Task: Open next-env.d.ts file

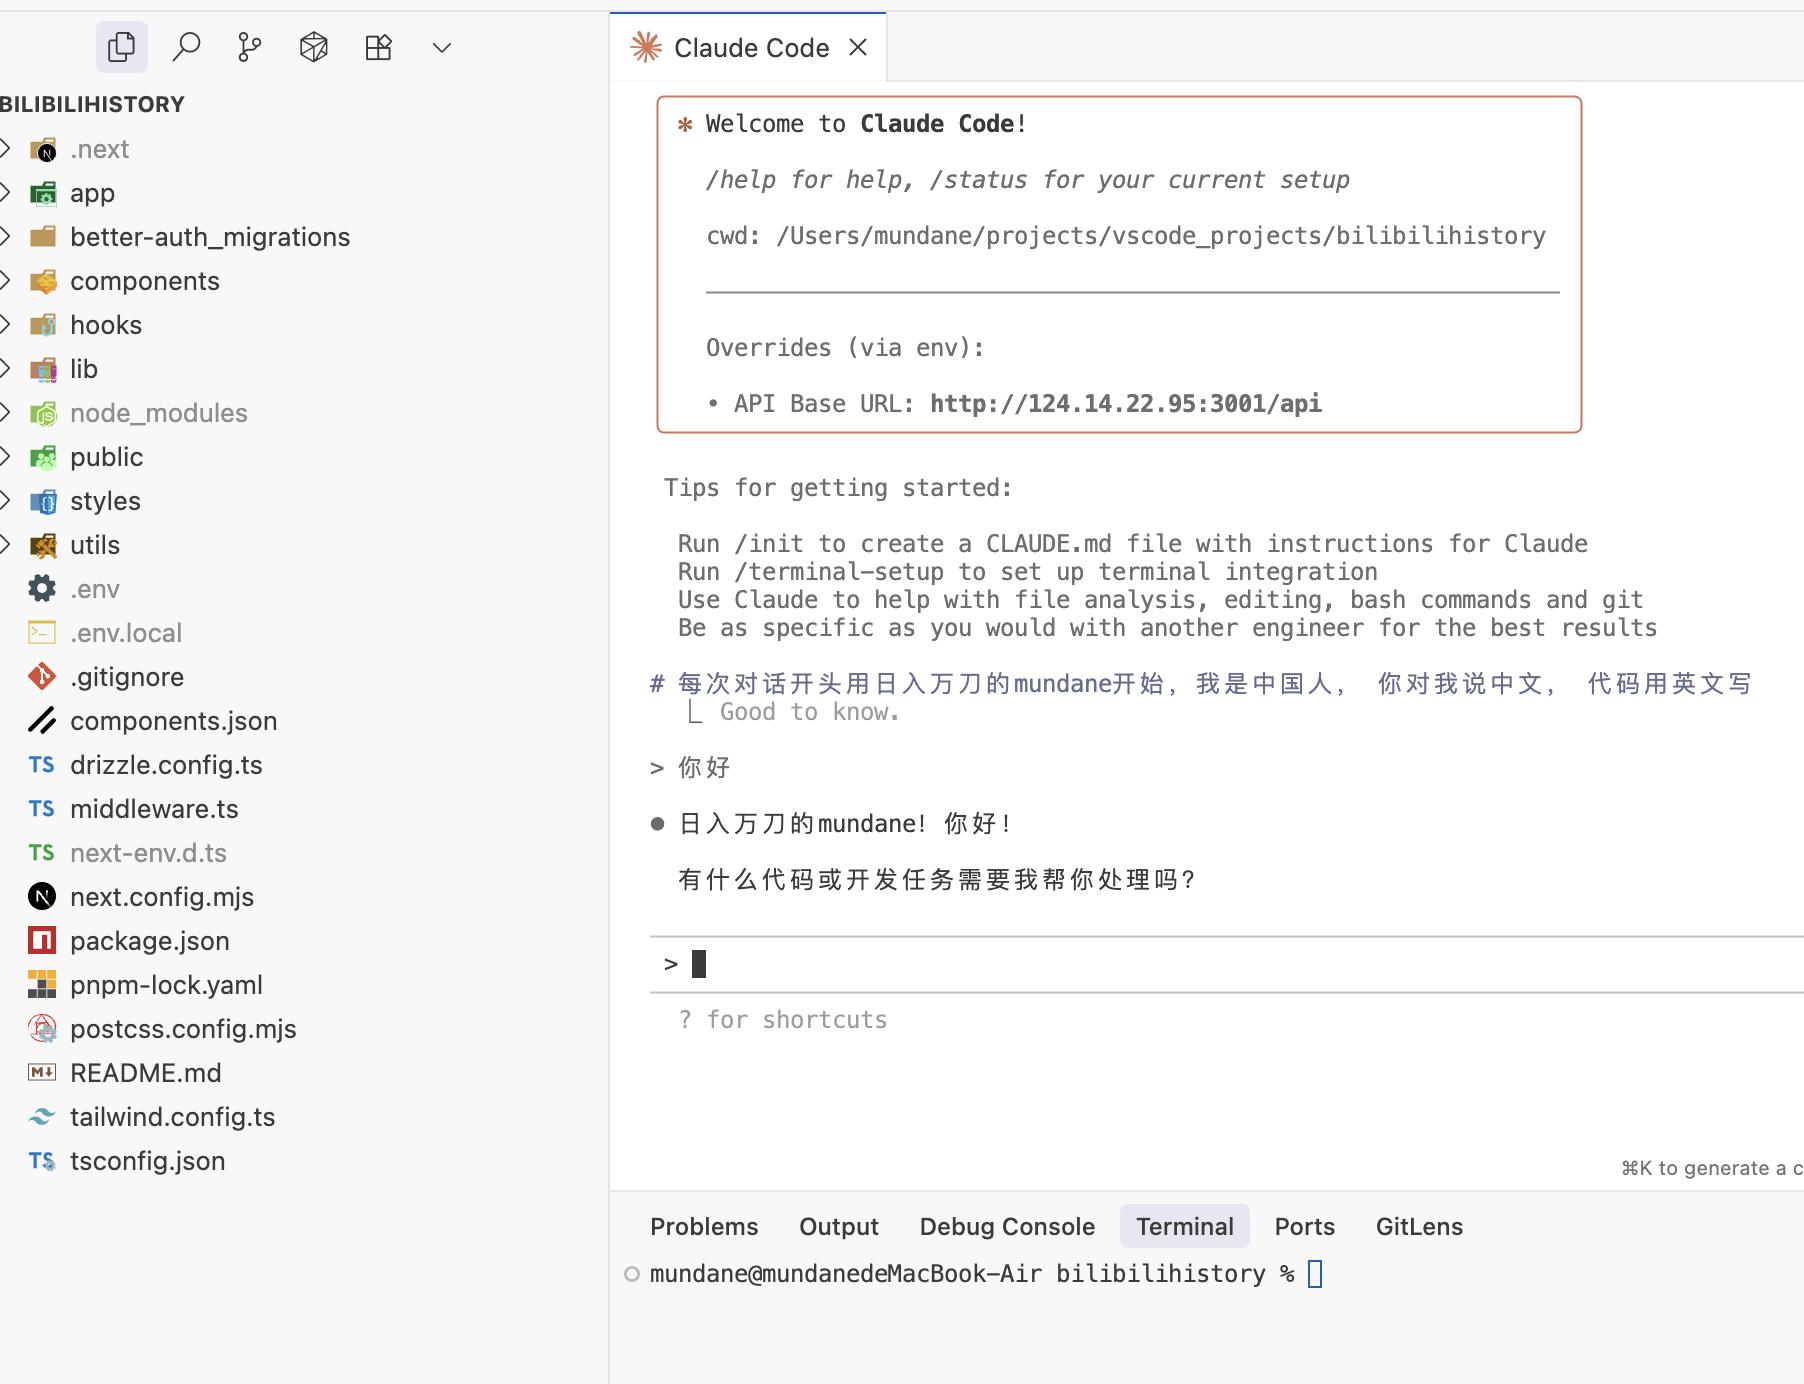Action: [x=148, y=853]
